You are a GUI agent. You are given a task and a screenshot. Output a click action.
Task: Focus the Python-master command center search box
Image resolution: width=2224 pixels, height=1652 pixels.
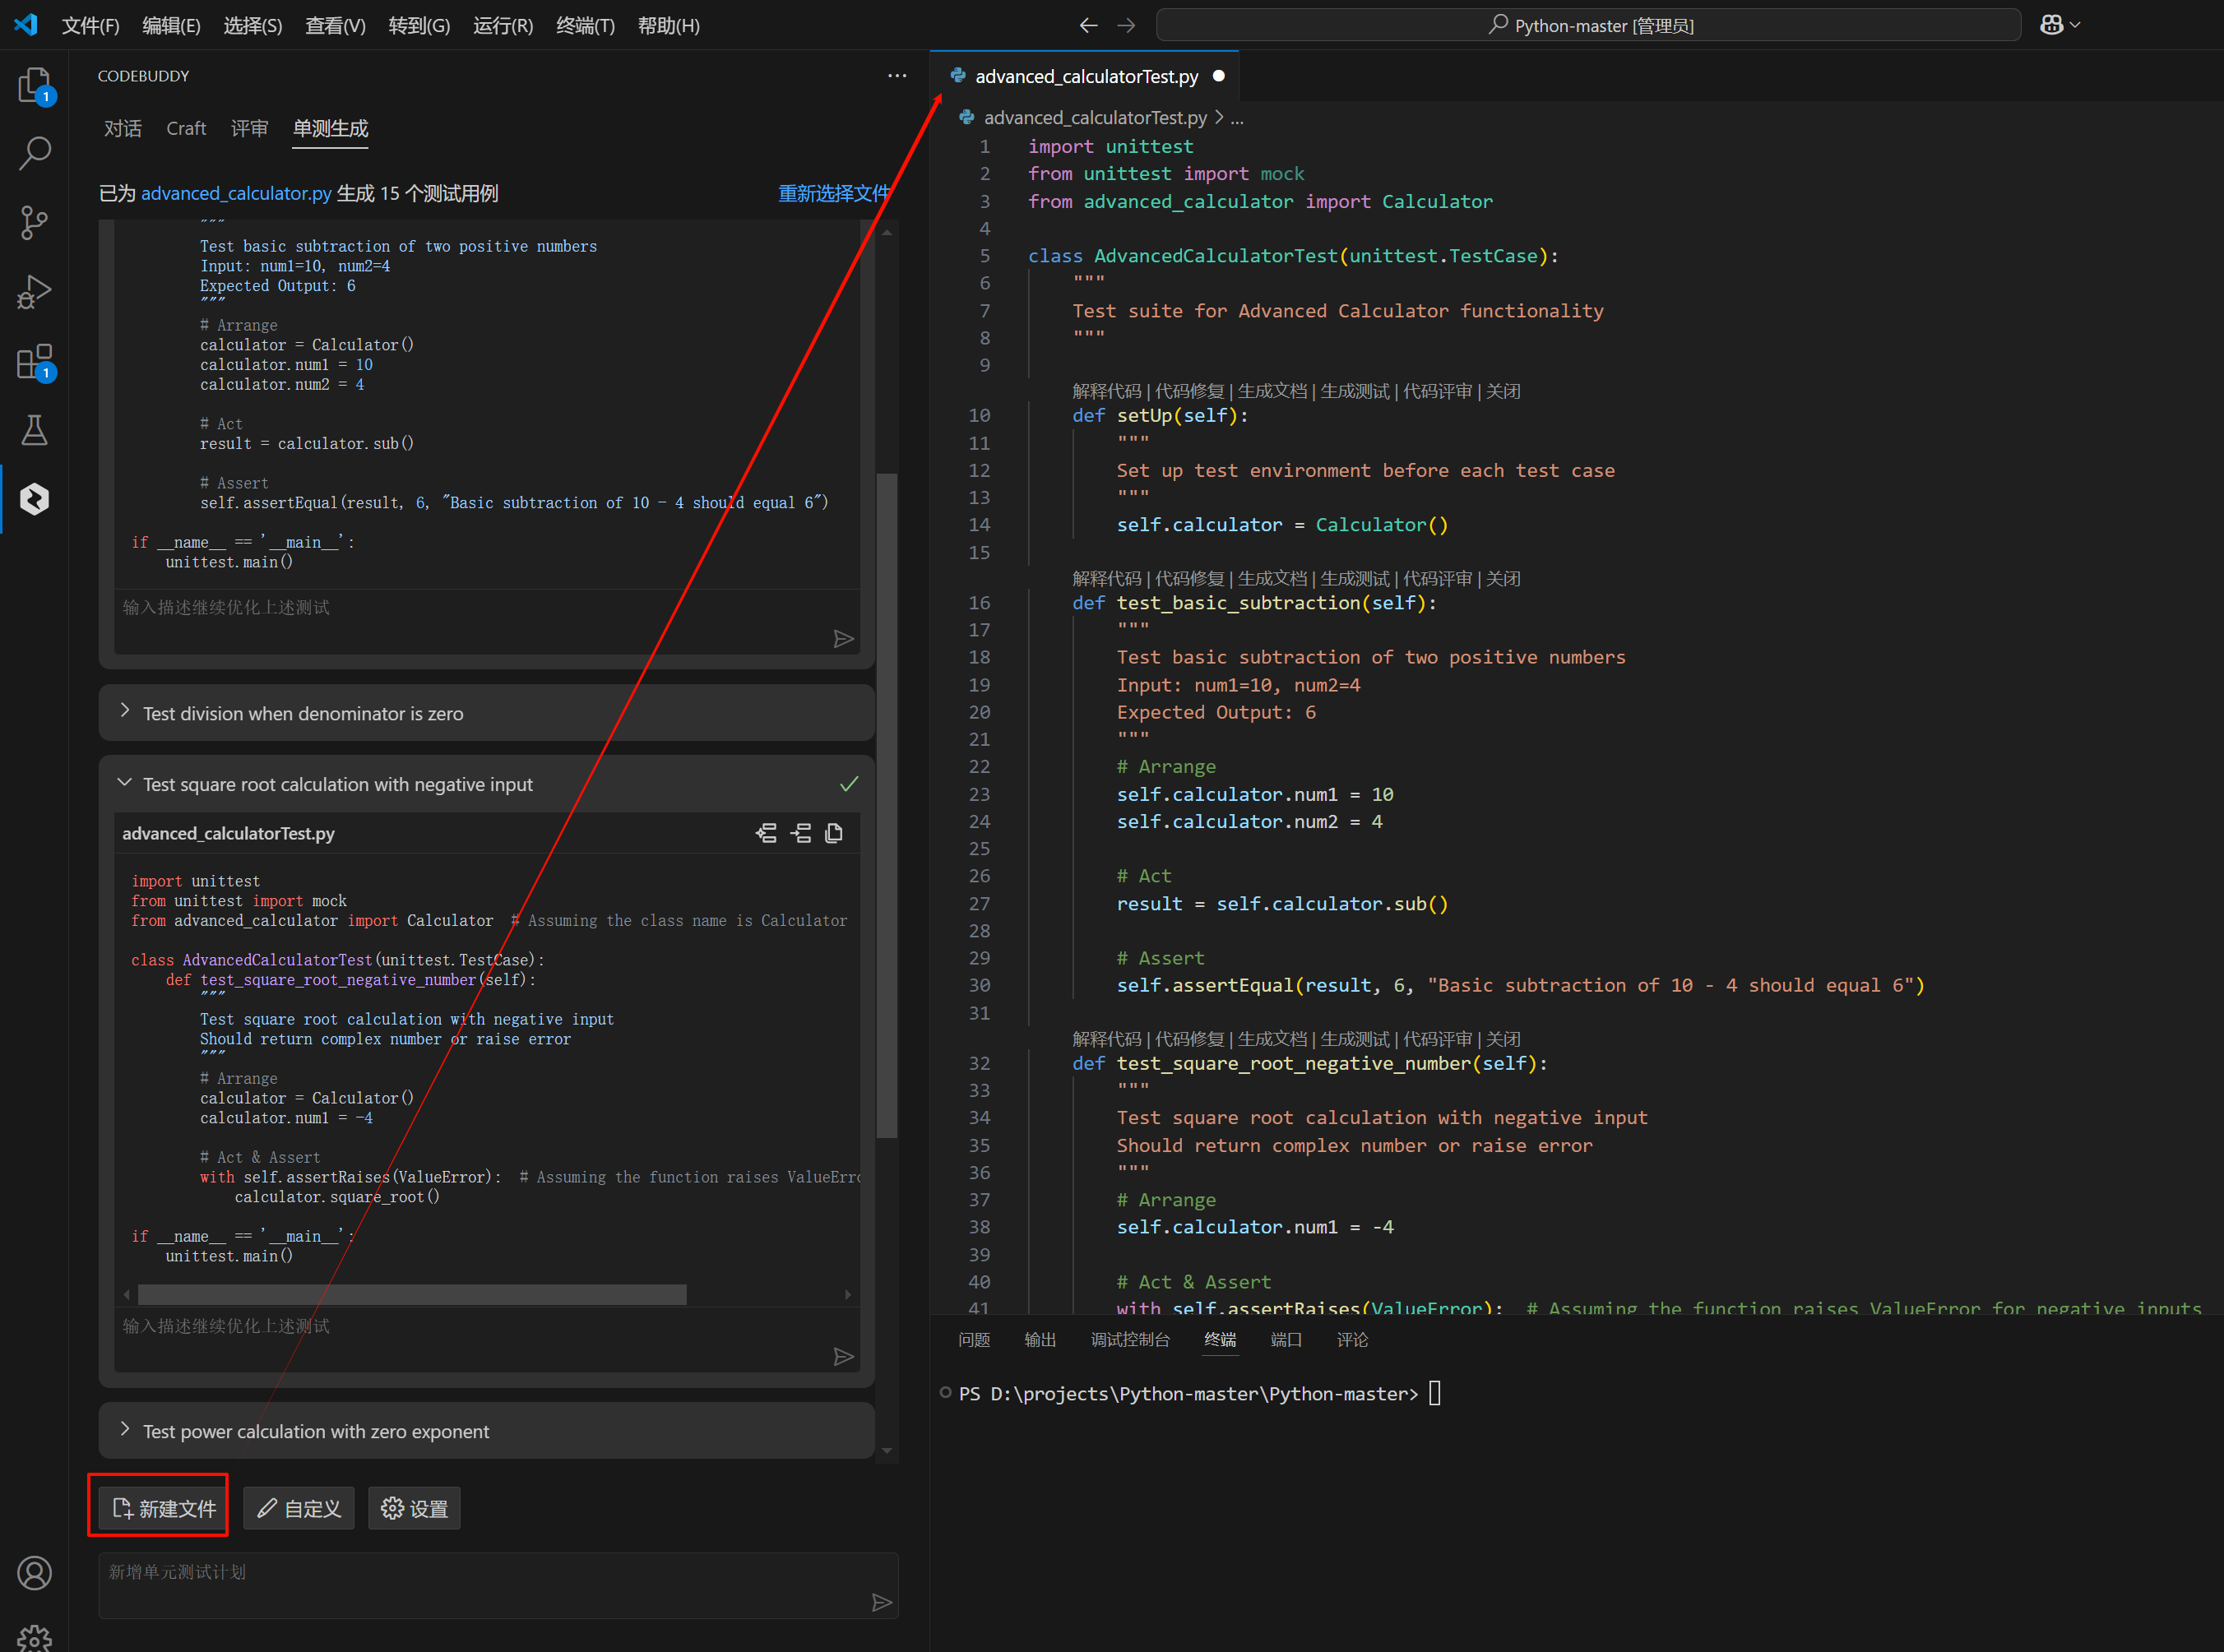1588,25
